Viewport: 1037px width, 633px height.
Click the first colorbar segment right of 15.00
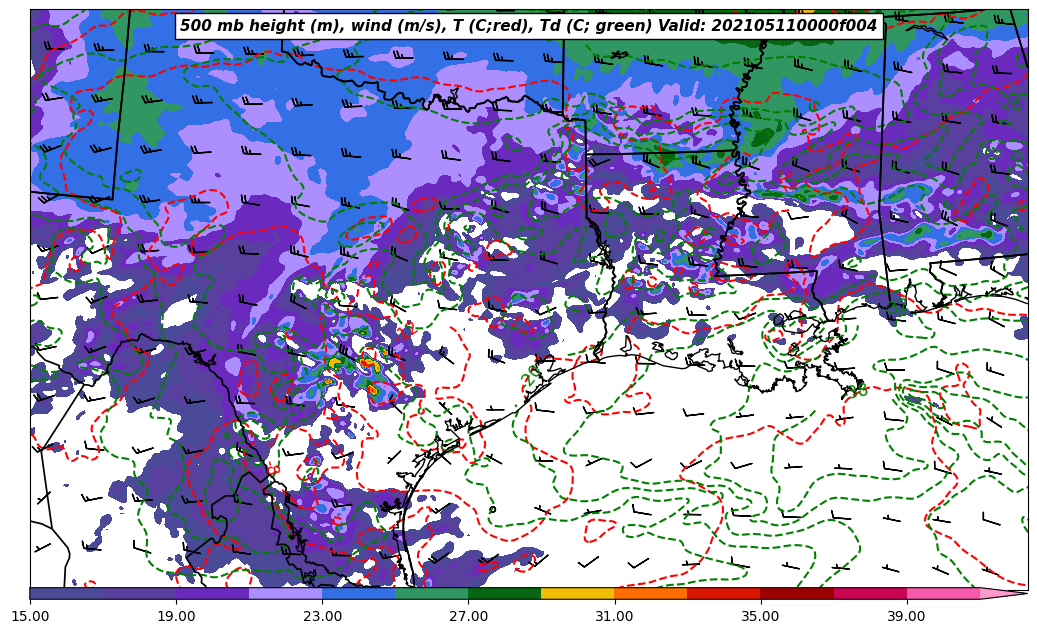coord(66,593)
